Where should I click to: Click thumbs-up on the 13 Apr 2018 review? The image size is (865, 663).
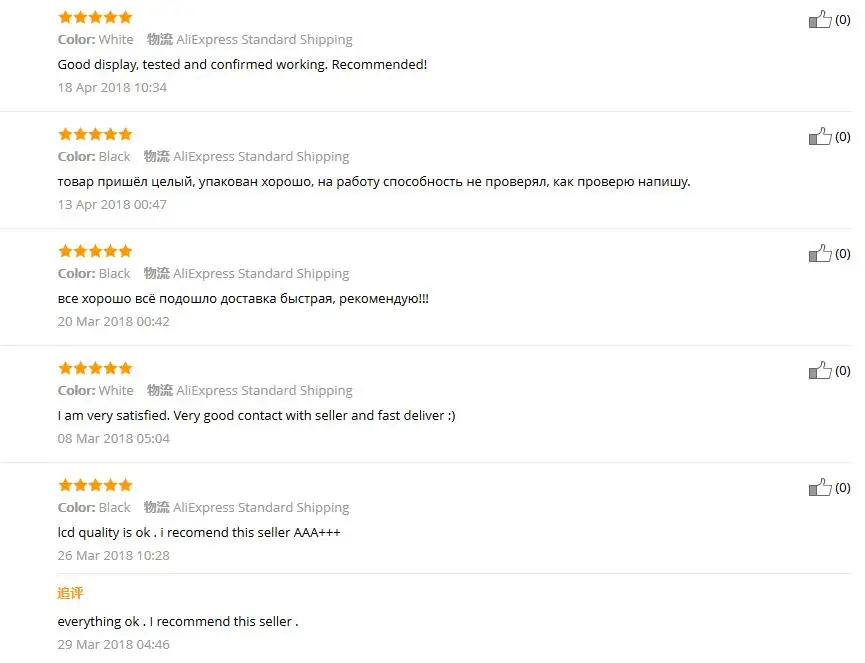pos(820,137)
